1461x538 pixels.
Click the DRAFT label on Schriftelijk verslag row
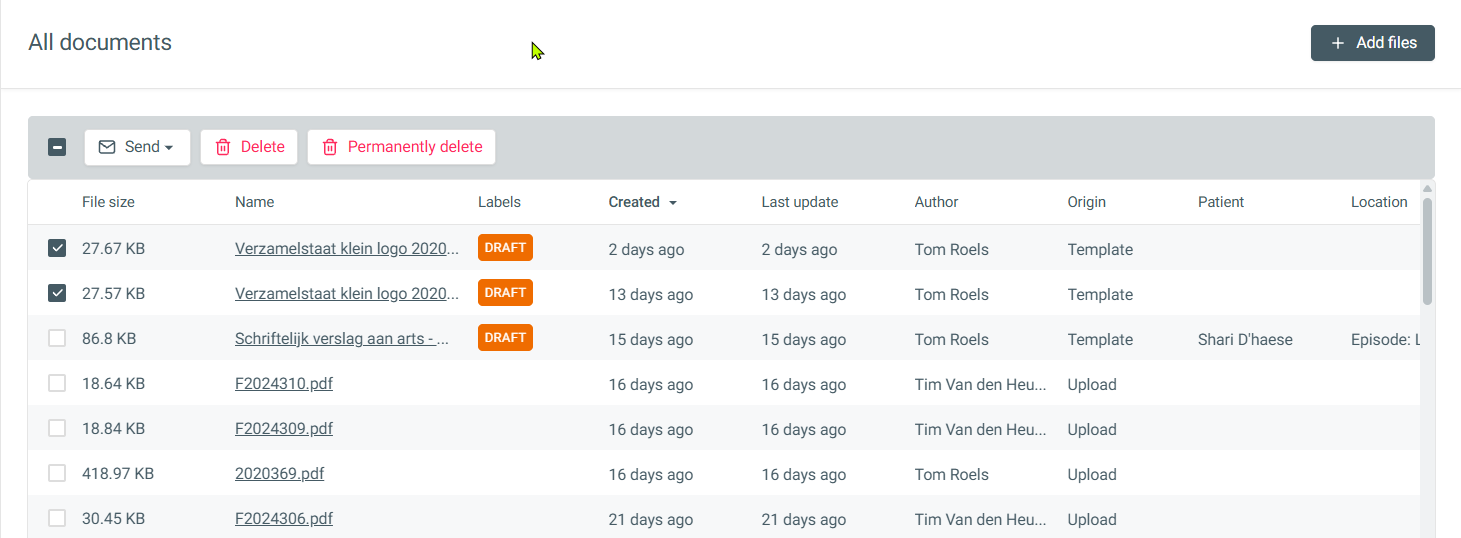[505, 338]
